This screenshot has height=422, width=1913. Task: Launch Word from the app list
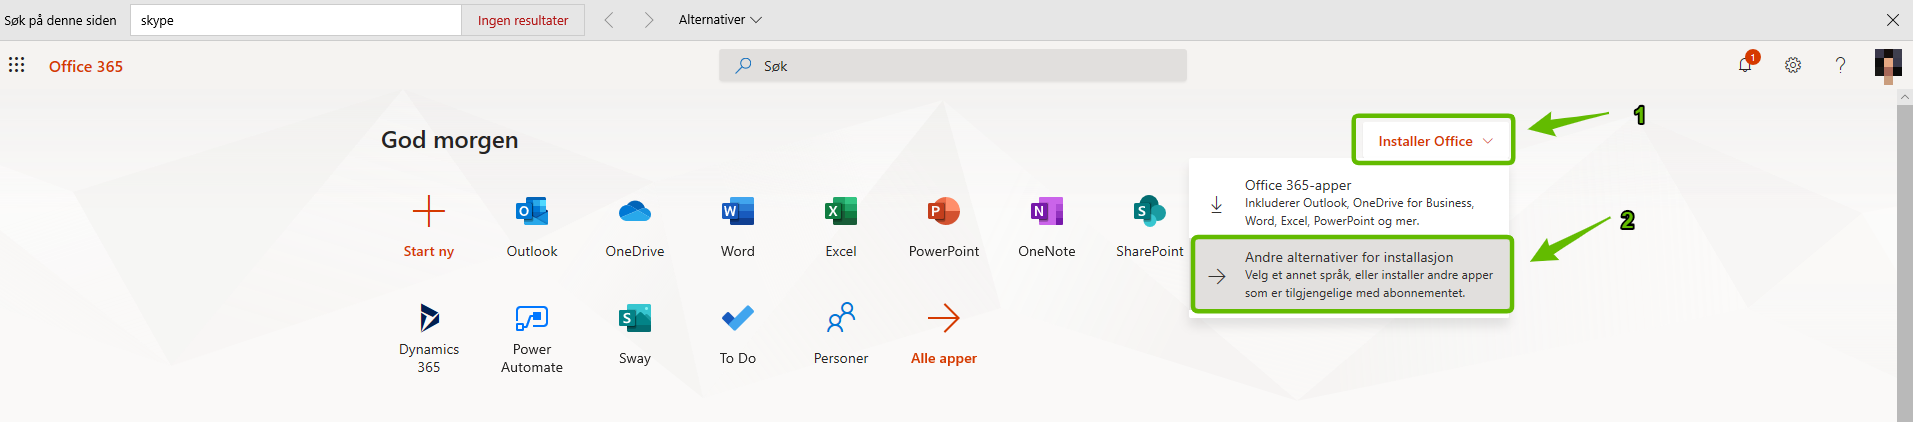(x=738, y=228)
